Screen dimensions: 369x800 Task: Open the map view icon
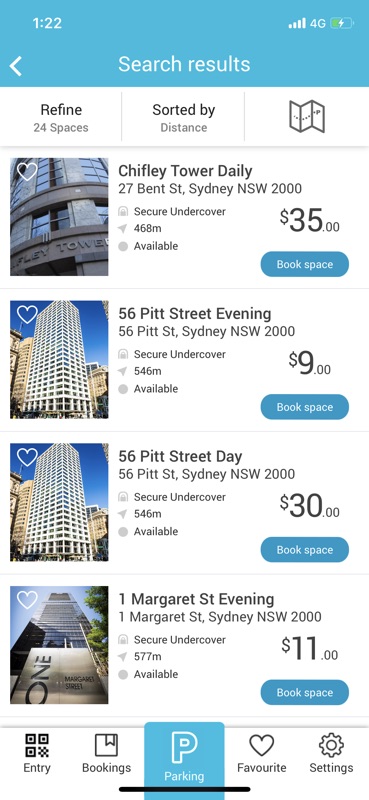point(307,117)
